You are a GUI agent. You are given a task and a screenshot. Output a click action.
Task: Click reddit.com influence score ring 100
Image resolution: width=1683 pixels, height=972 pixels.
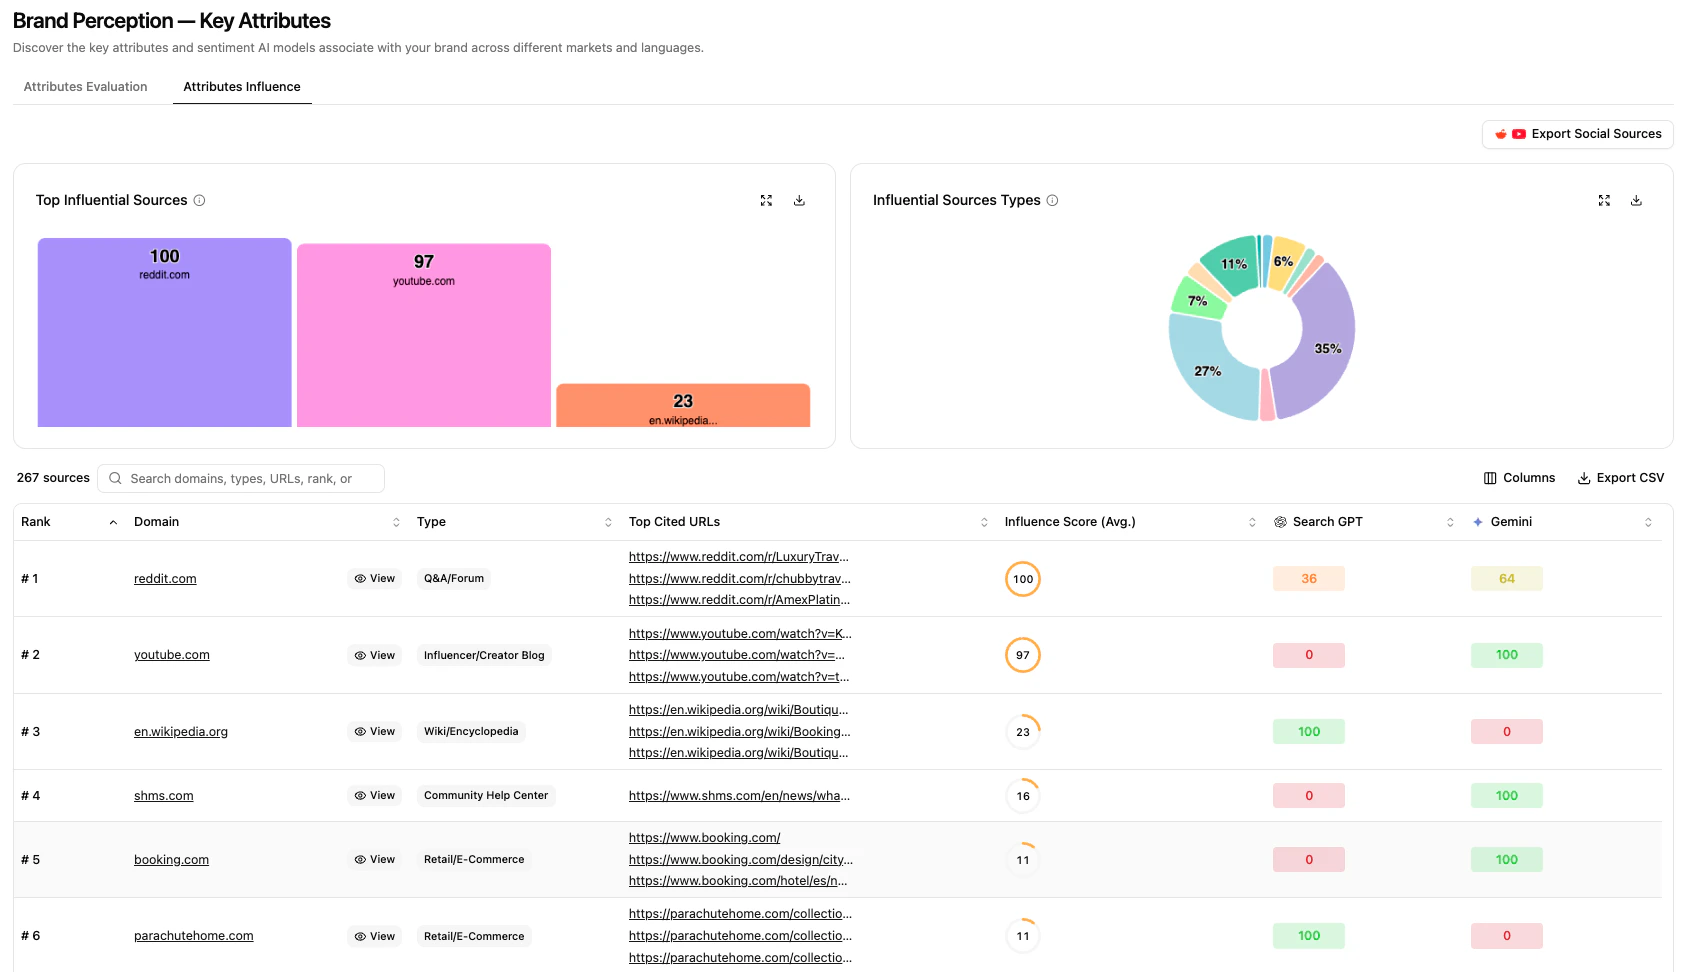[x=1023, y=579]
